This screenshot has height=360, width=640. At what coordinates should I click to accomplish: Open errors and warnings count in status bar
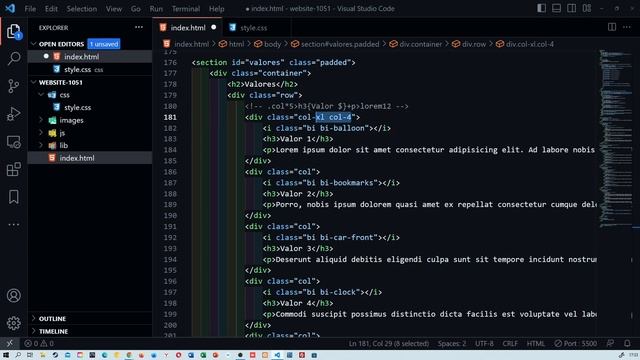[x=39, y=343]
